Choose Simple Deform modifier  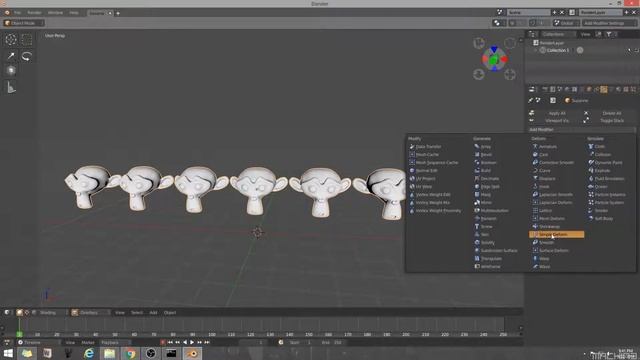pyautogui.click(x=556, y=234)
